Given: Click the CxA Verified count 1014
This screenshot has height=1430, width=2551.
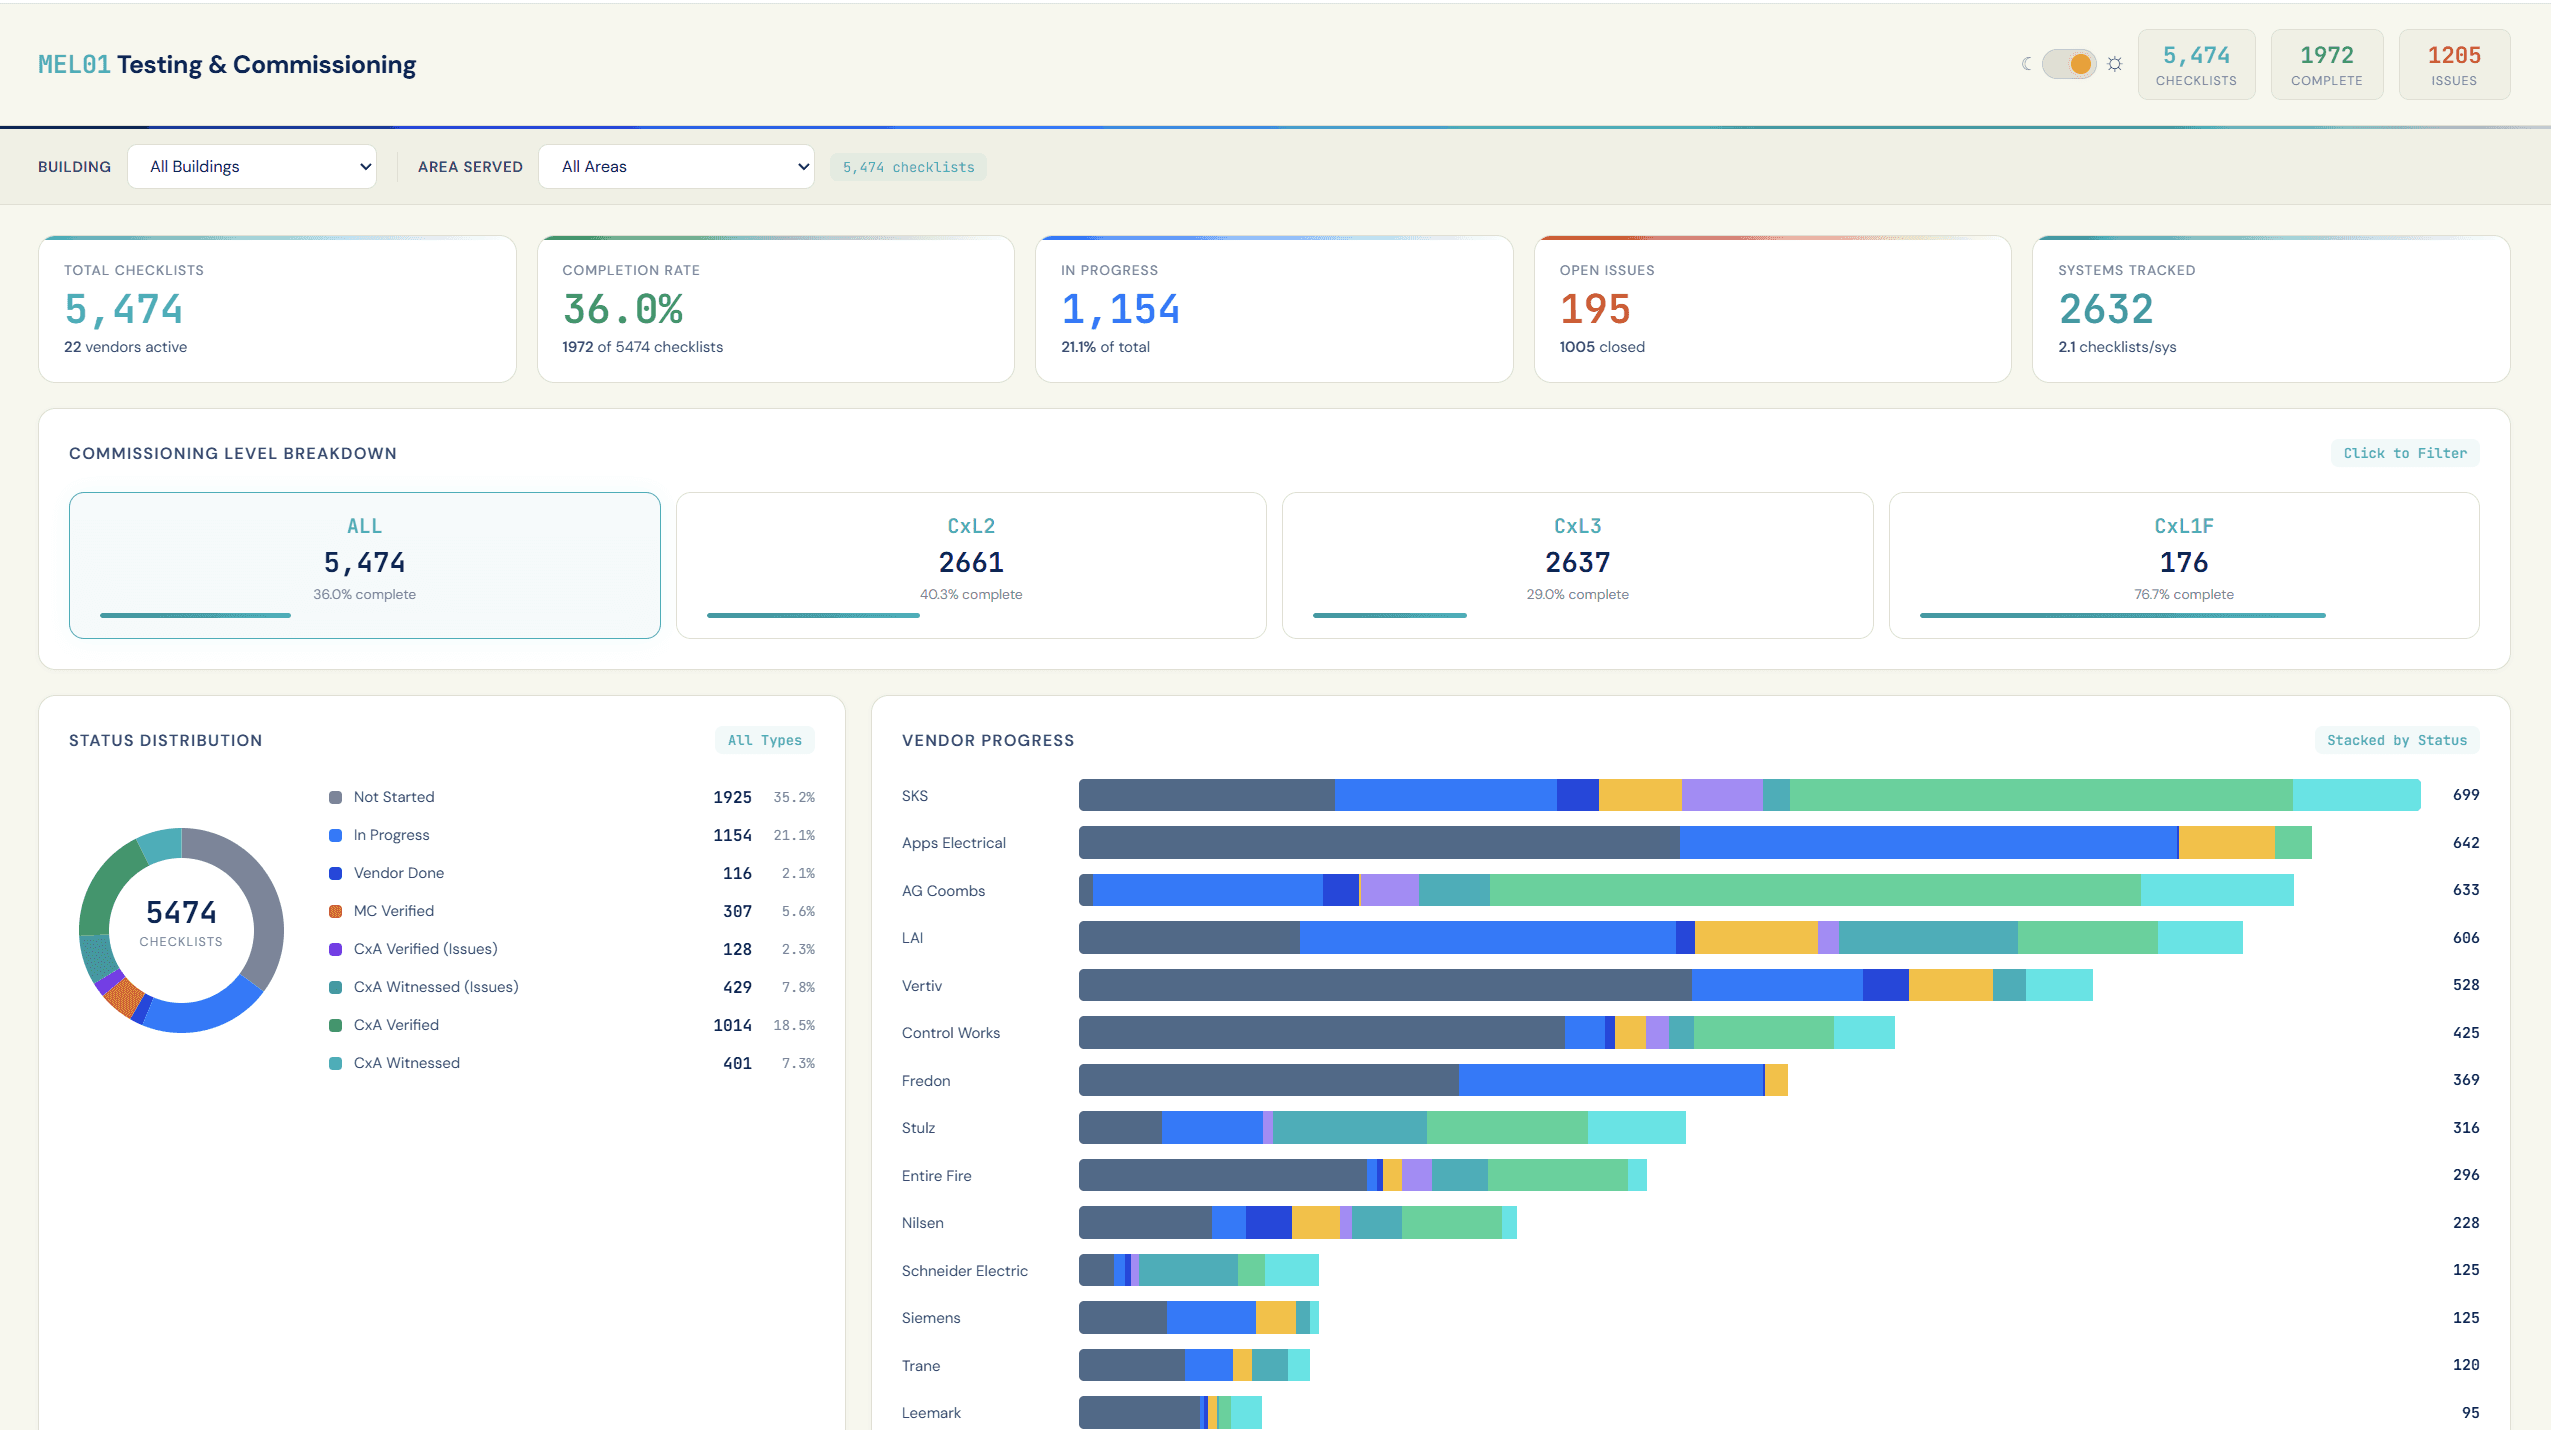Looking at the screenshot, I should click(x=732, y=1025).
